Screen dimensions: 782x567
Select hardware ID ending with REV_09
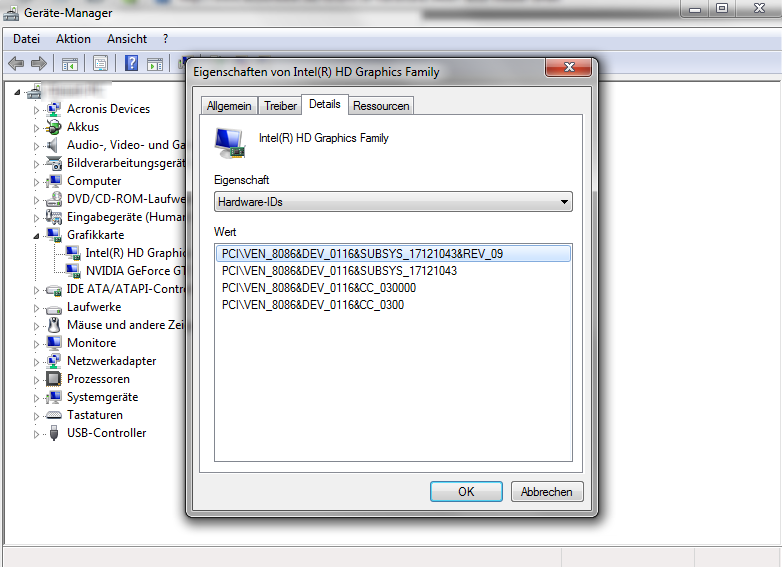393,254
